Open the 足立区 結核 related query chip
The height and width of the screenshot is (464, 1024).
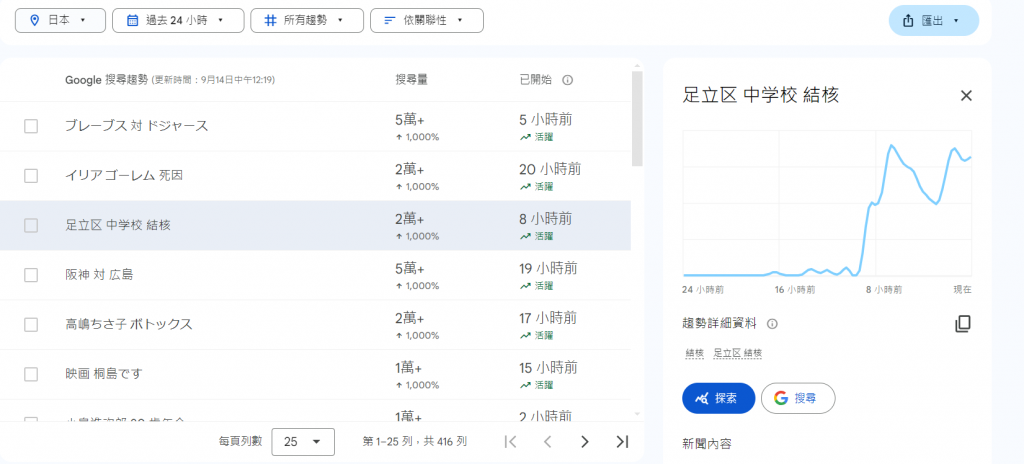(737, 353)
